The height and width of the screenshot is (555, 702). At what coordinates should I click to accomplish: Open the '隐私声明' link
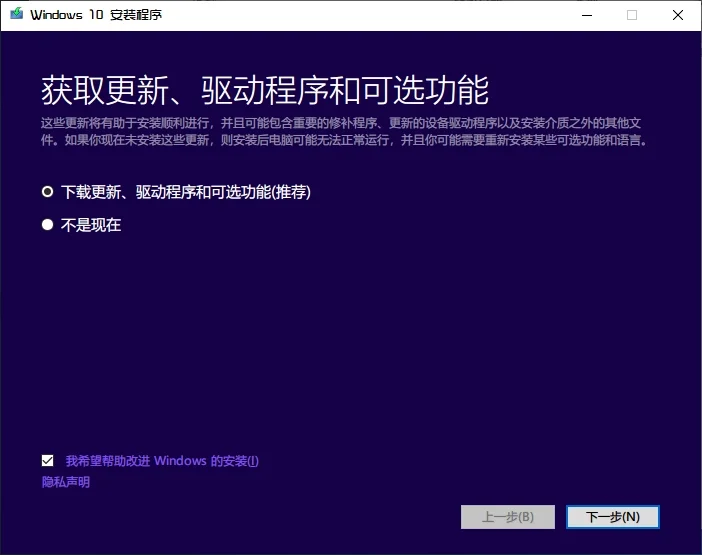tap(66, 482)
